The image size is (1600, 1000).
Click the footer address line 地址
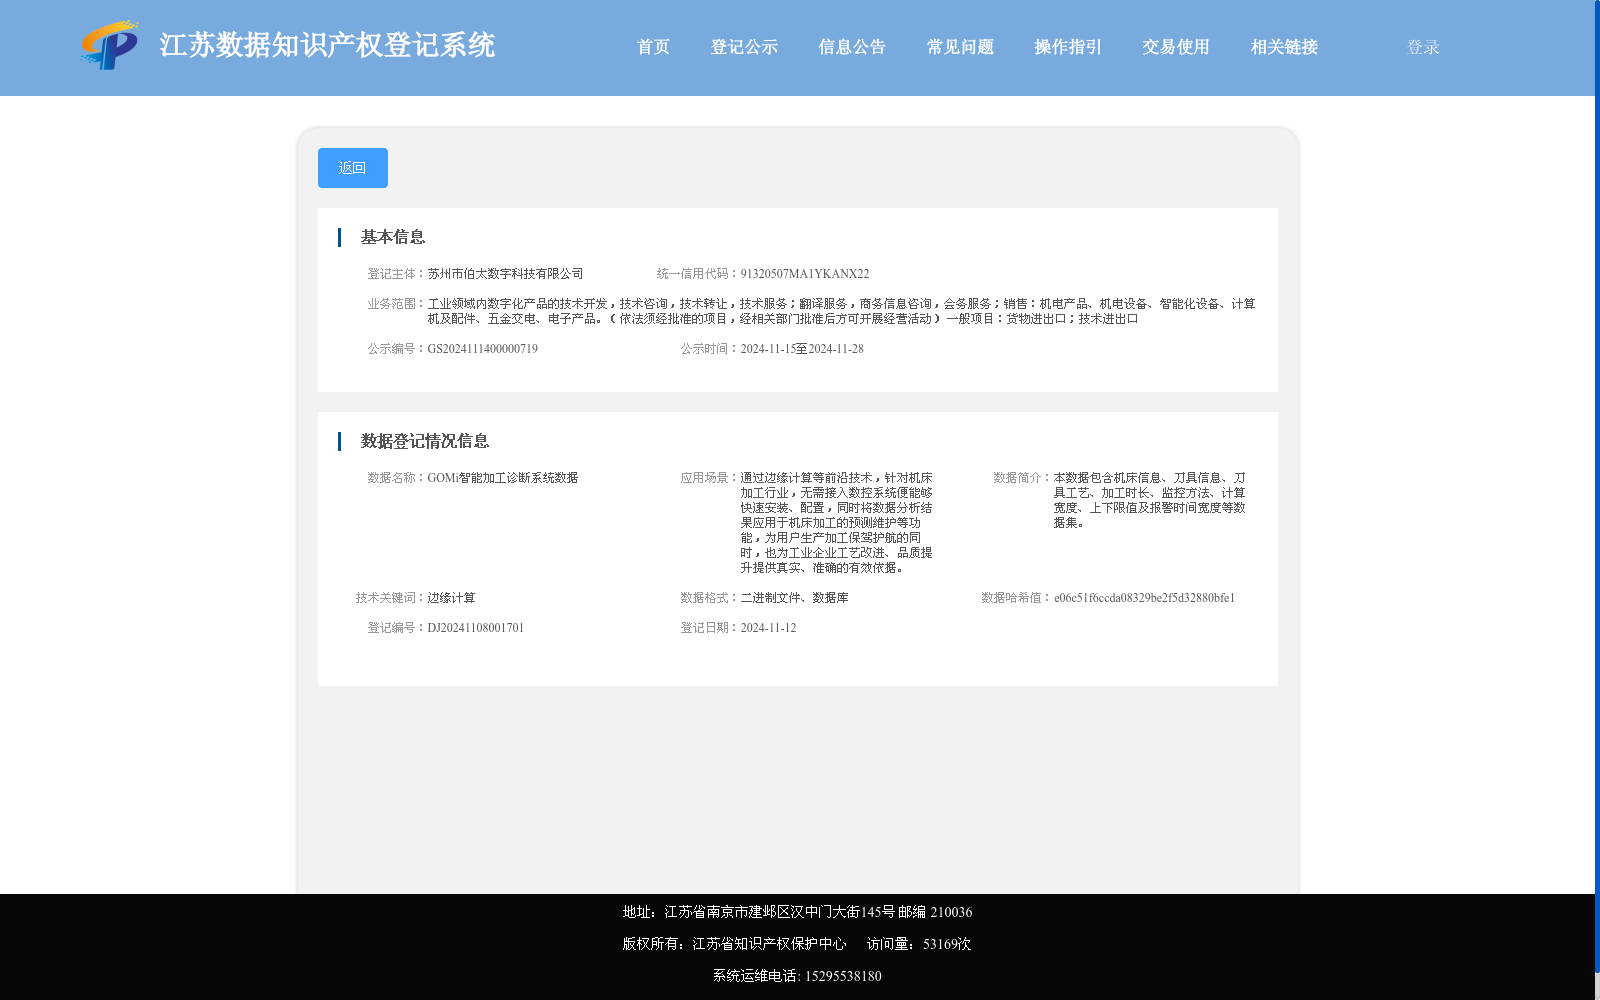pos(797,912)
